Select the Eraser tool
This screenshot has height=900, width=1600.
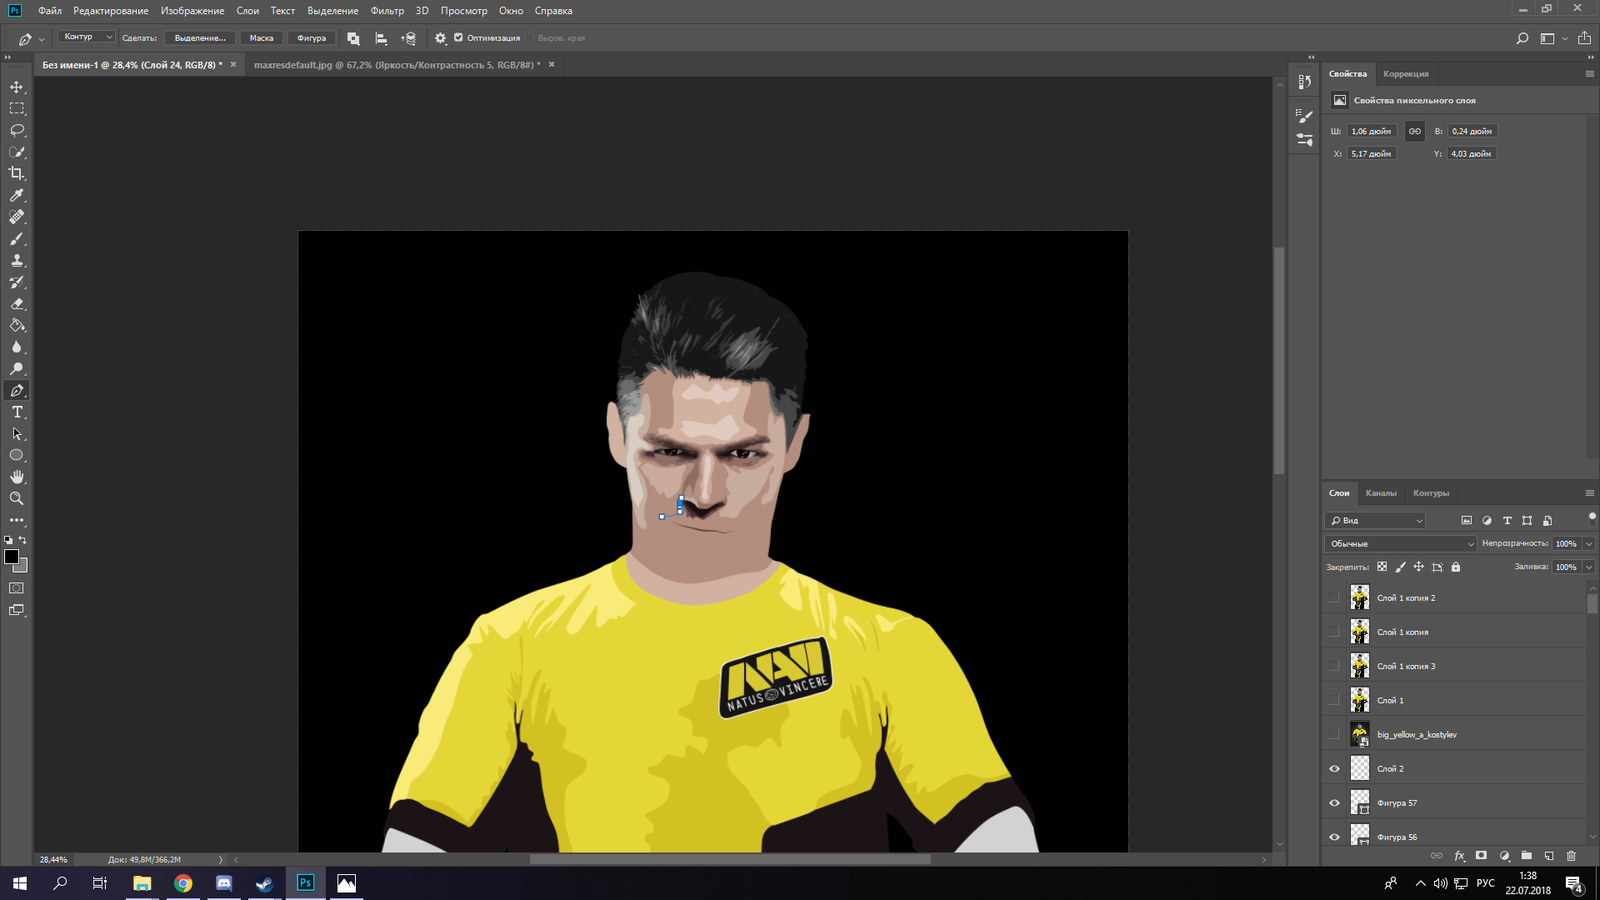17,304
